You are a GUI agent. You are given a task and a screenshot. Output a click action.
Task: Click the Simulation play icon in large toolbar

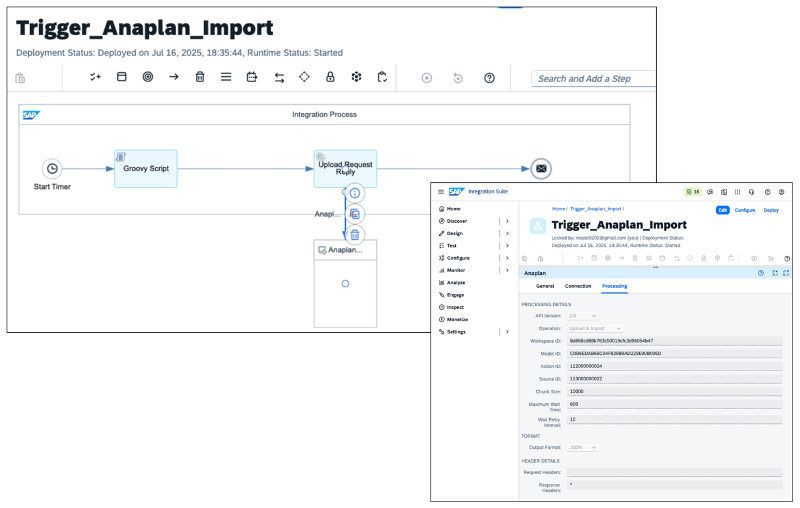[x=427, y=78]
